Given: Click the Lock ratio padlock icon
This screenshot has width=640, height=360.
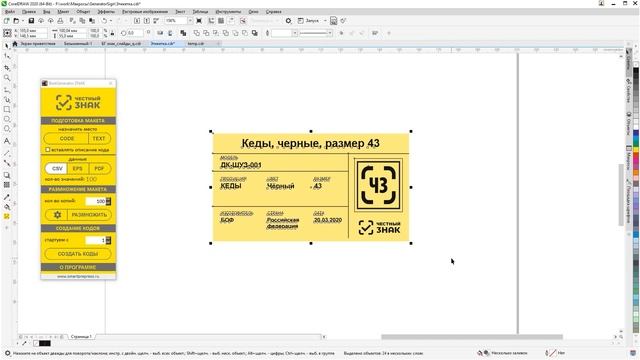Looking at the screenshot, I should pyautogui.click(x=112, y=33).
